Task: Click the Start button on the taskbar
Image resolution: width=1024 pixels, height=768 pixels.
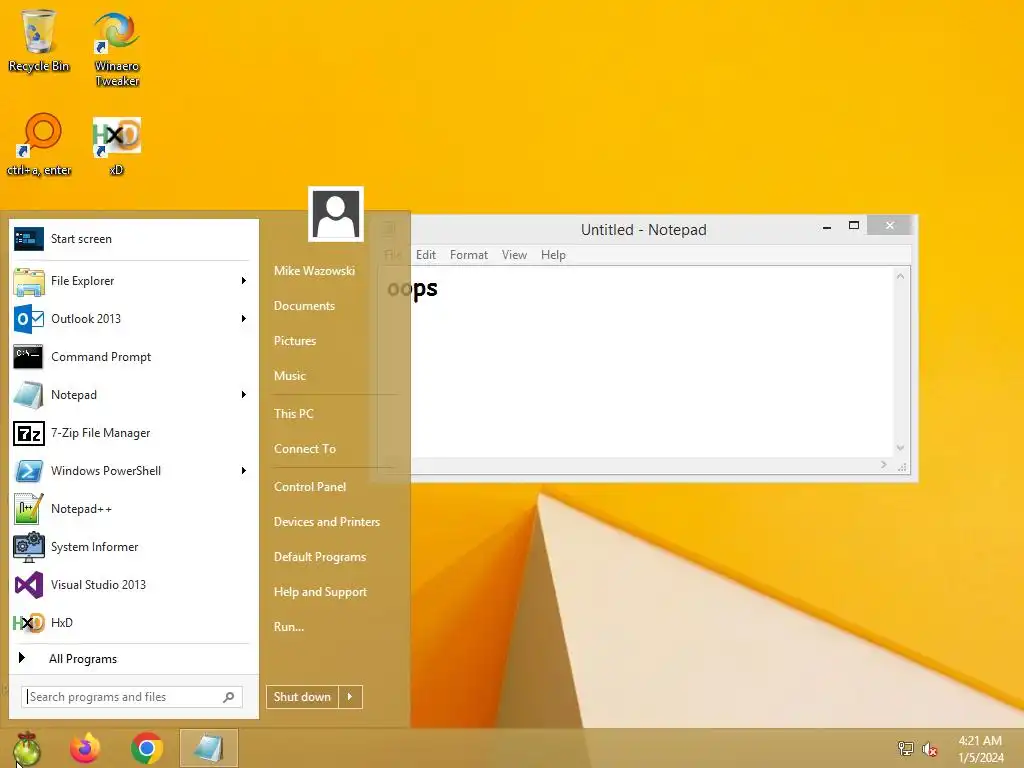Action: [26, 748]
